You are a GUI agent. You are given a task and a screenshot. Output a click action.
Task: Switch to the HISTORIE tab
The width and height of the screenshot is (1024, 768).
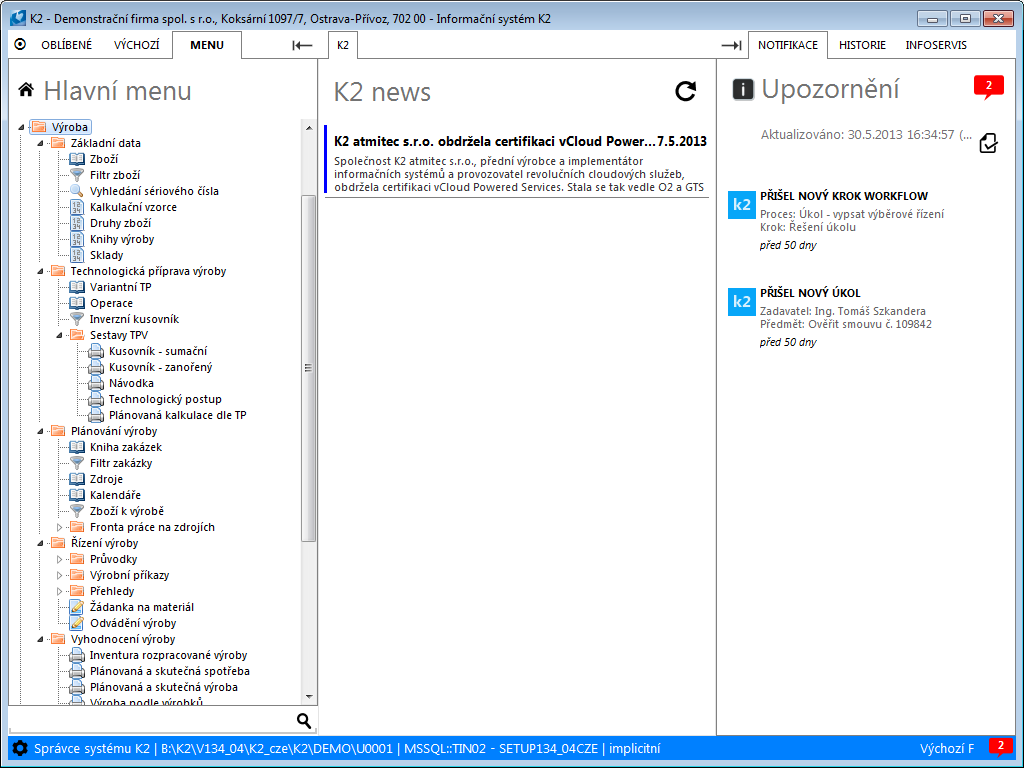[x=862, y=45]
